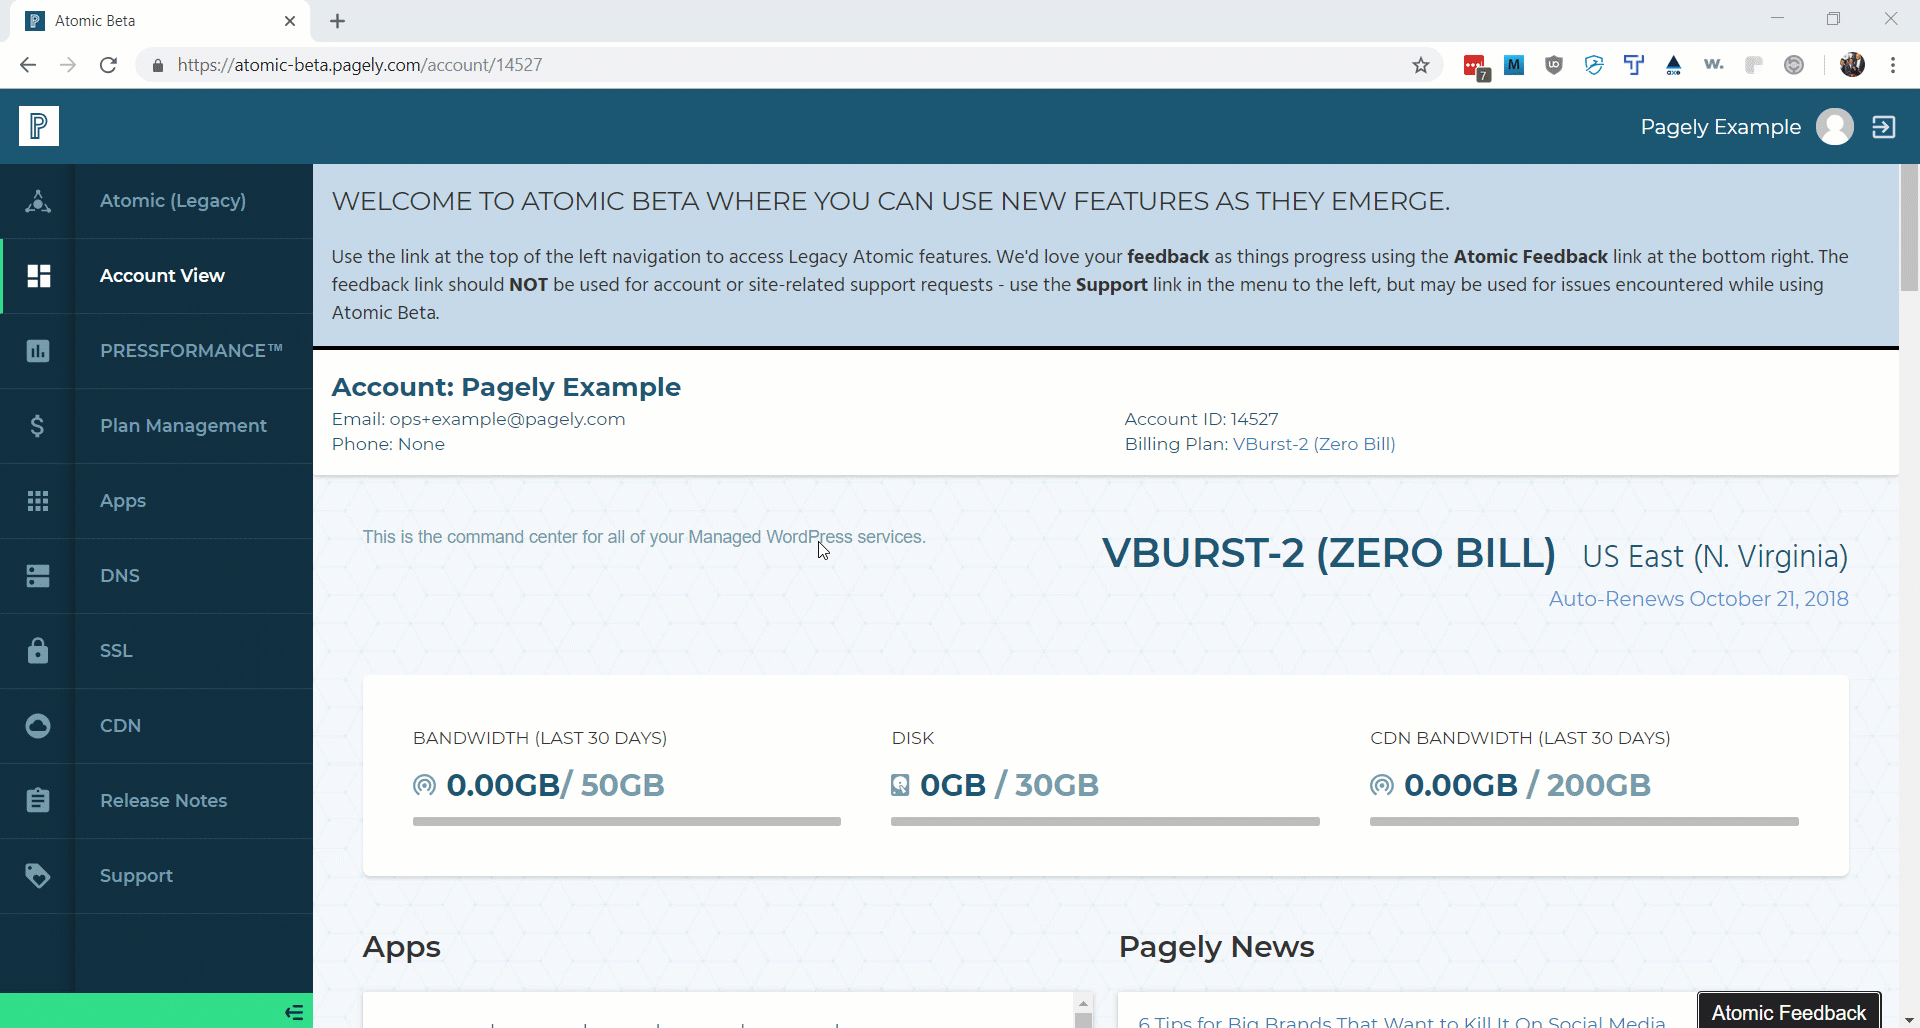Screen dimensions: 1920x1028
Task: Click the VBURST-2 (ZERO BILL) heading
Action: coord(1329,553)
